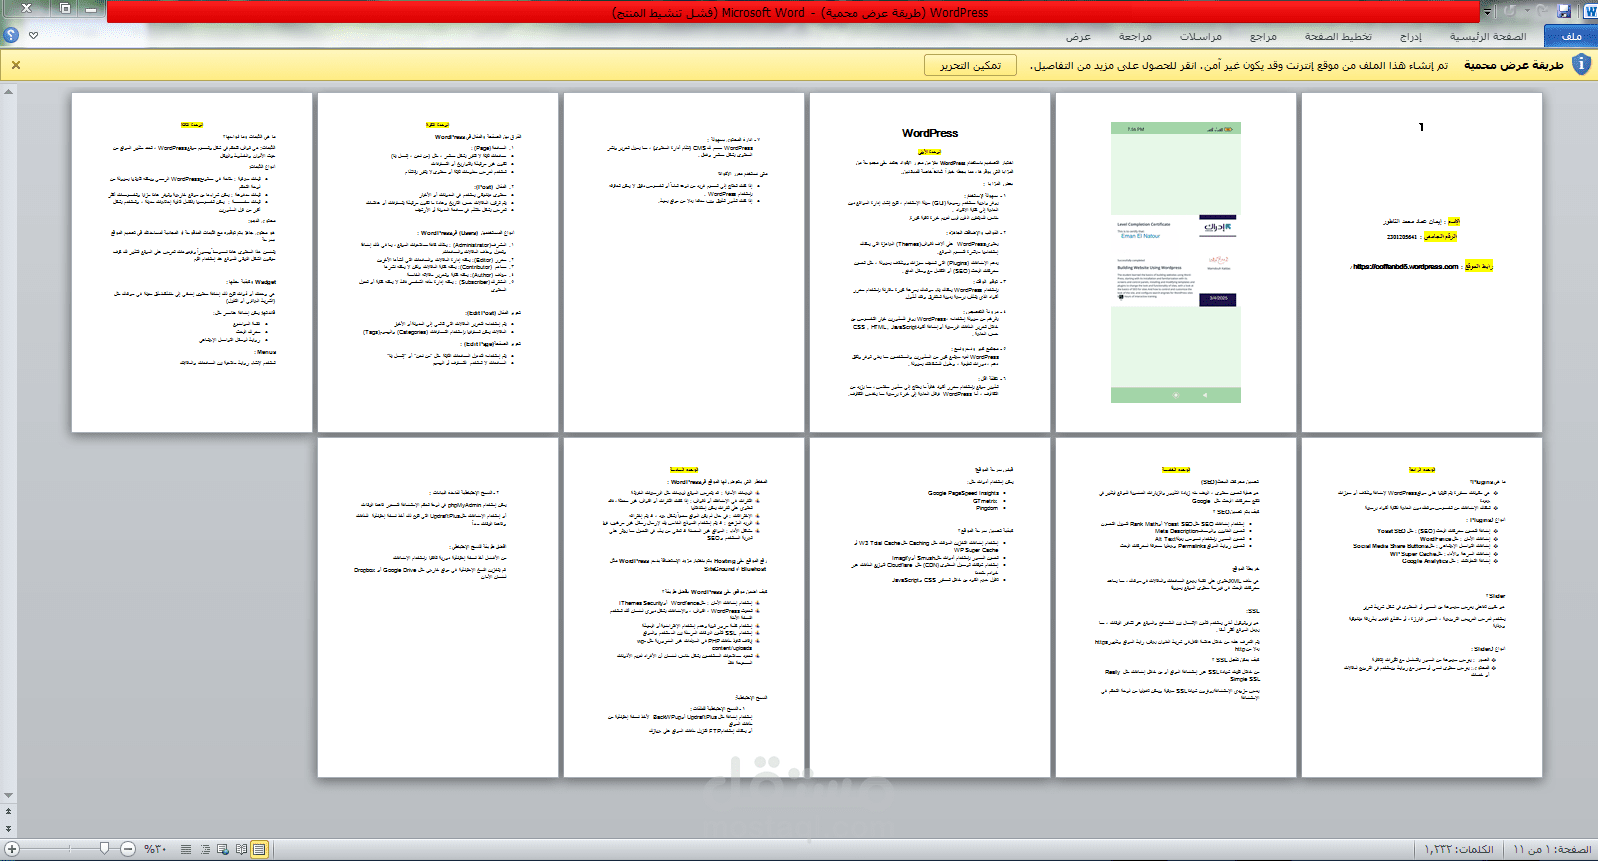This screenshot has height=861, width=1598.
Task: Click the Word application icon in the title bar
Action: (1589, 11)
